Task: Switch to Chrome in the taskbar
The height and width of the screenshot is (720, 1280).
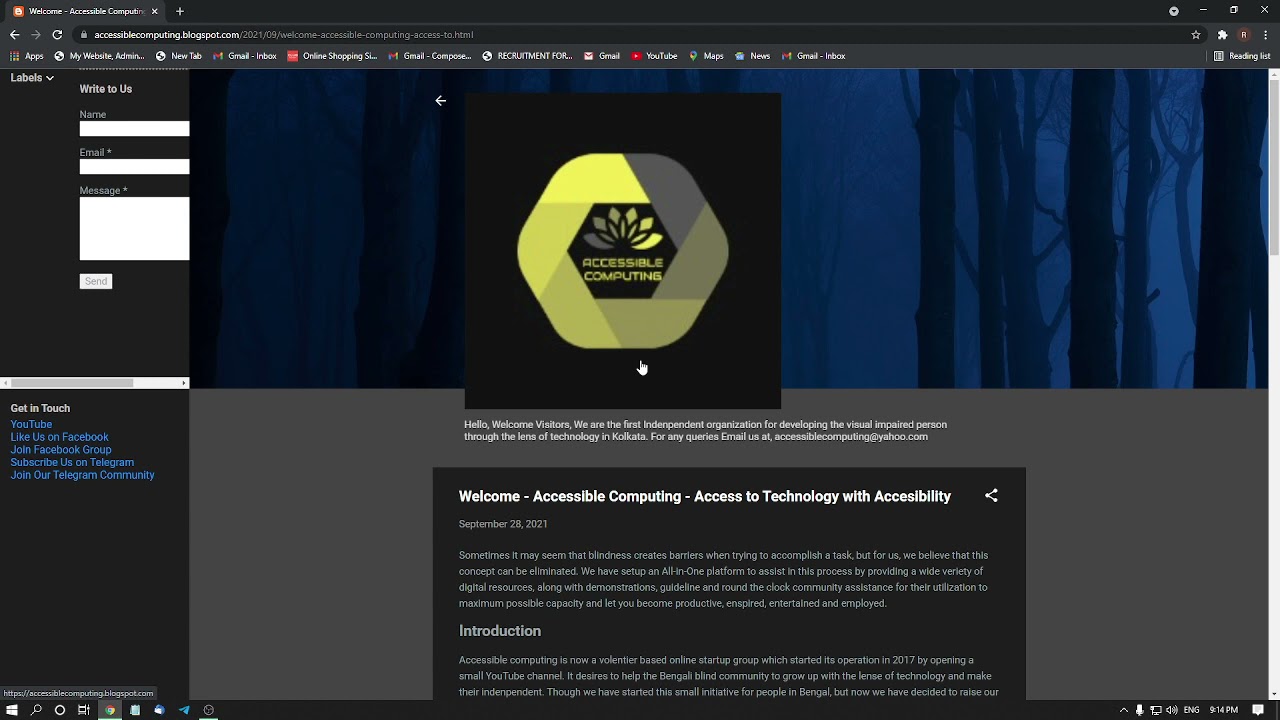Action: 110,710
